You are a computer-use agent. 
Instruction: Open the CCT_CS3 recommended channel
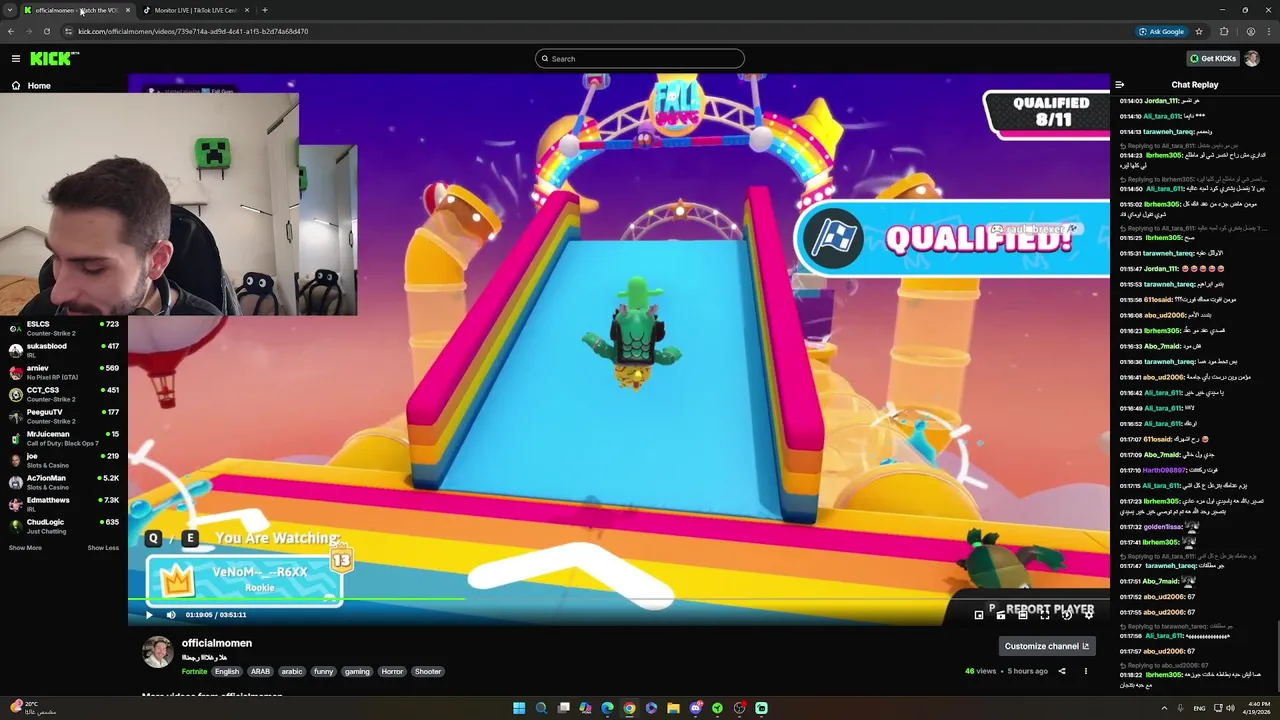64,394
